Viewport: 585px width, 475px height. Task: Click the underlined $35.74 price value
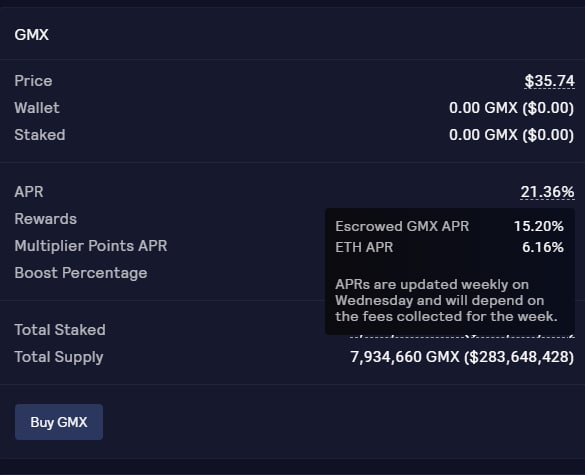[549, 81]
